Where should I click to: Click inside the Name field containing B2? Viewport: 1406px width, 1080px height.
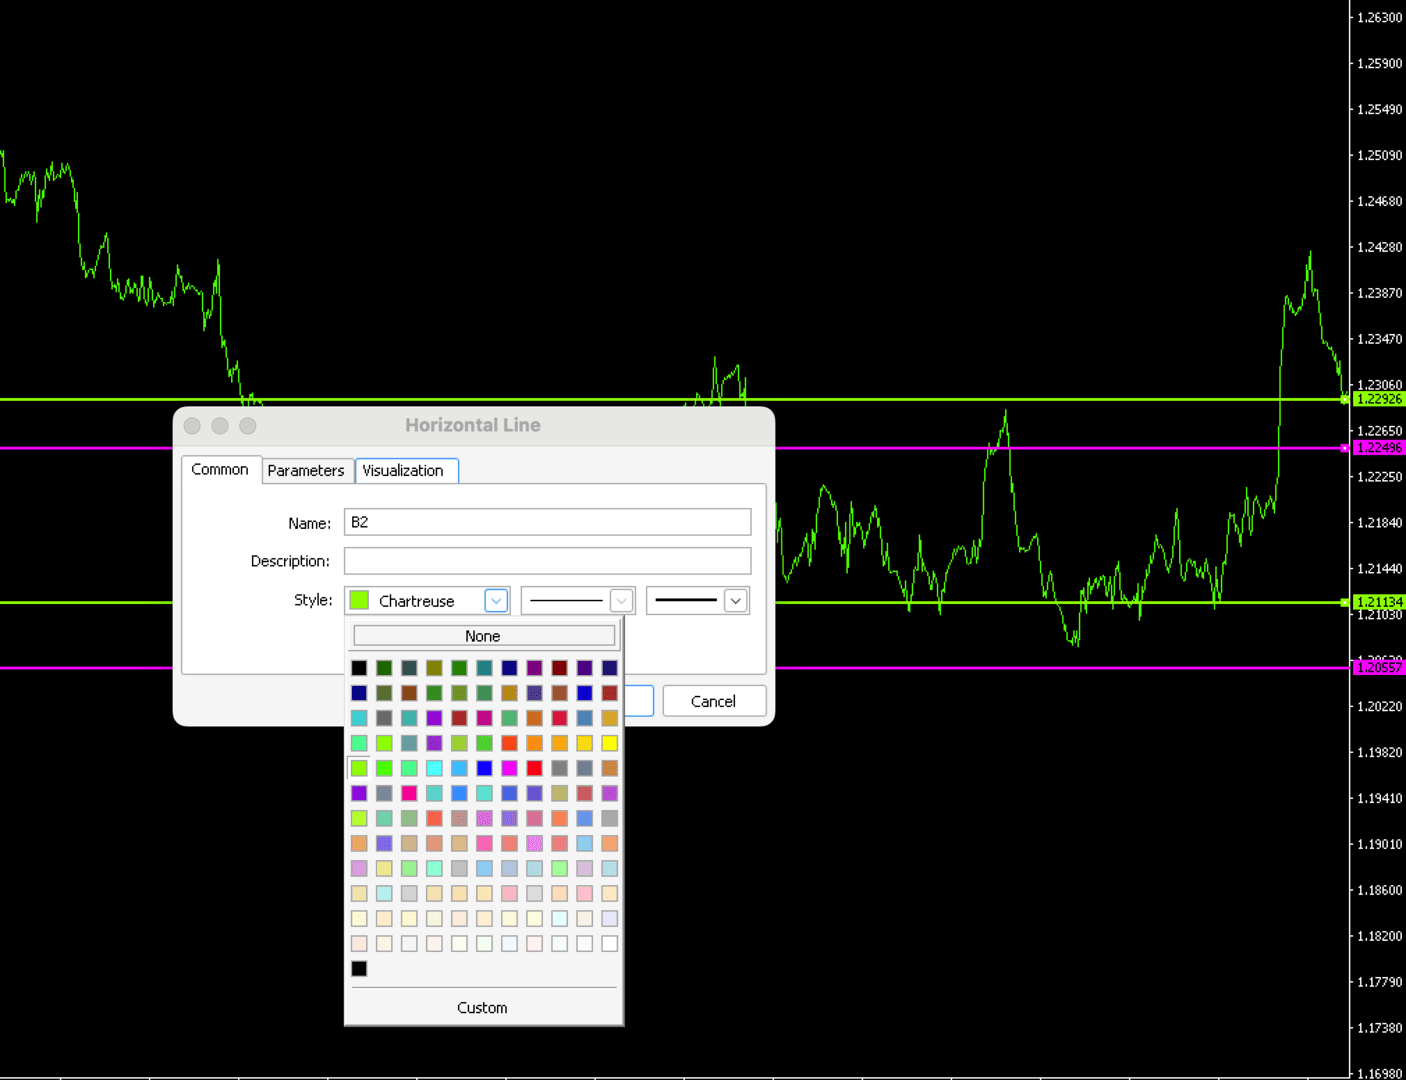pos(547,521)
